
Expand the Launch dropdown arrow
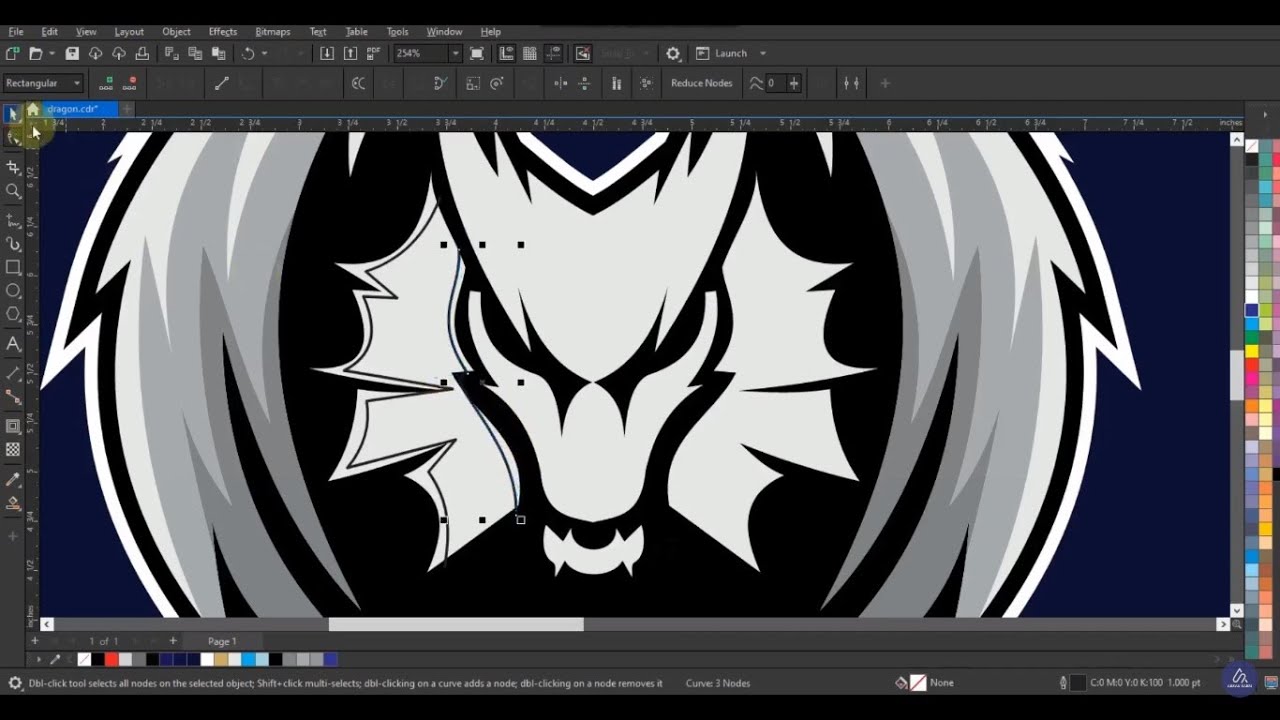pyautogui.click(x=763, y=53)
